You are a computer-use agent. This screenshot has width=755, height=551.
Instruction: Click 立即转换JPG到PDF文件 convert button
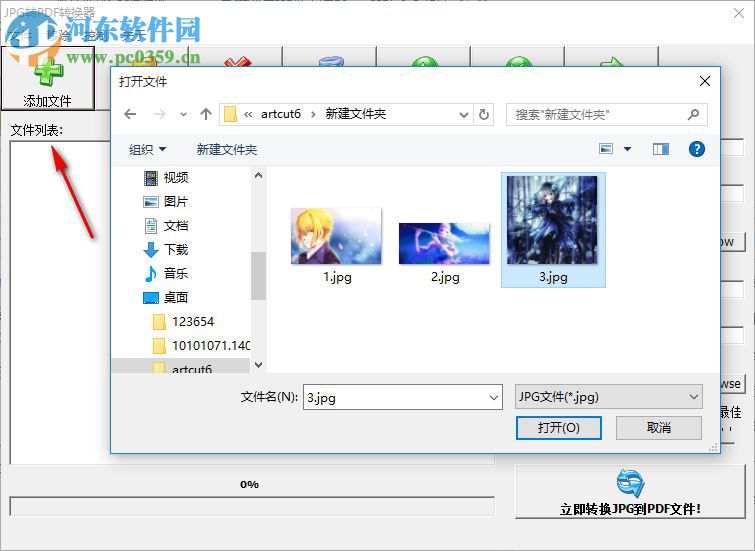pos(630,491)
